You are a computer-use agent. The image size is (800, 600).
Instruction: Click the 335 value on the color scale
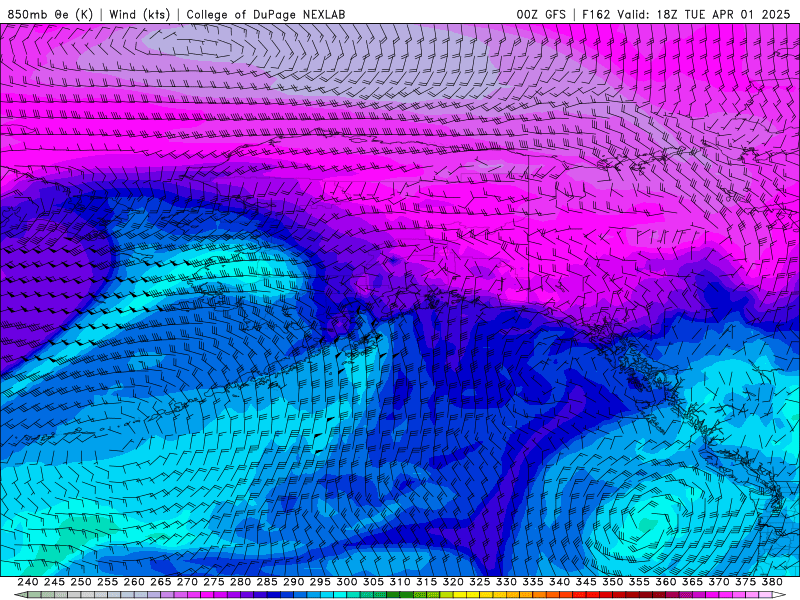(x=532, y=582)
